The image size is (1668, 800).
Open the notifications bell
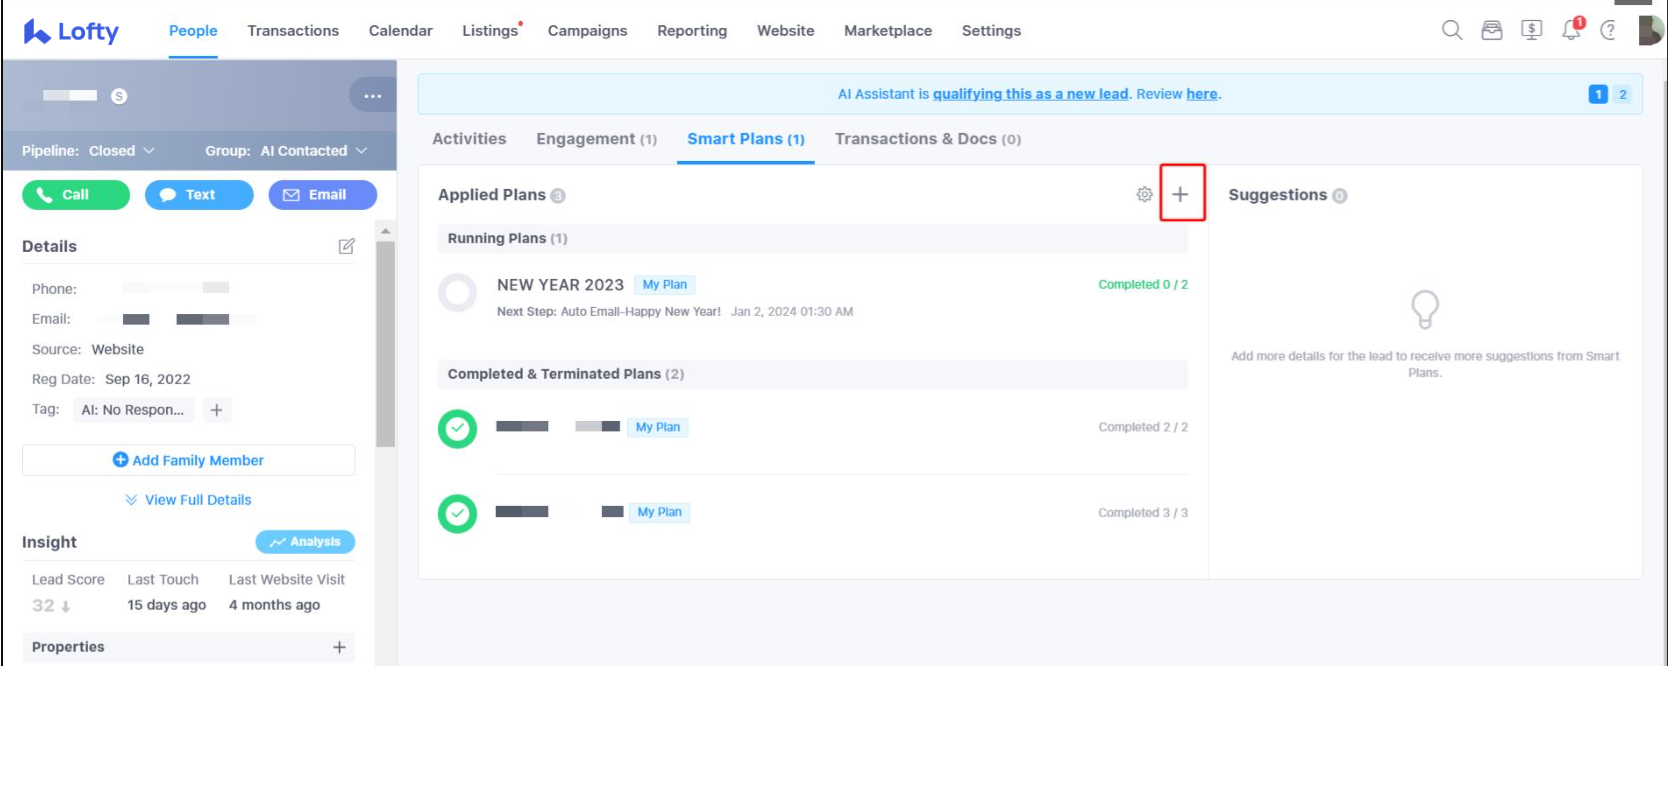1572,30
